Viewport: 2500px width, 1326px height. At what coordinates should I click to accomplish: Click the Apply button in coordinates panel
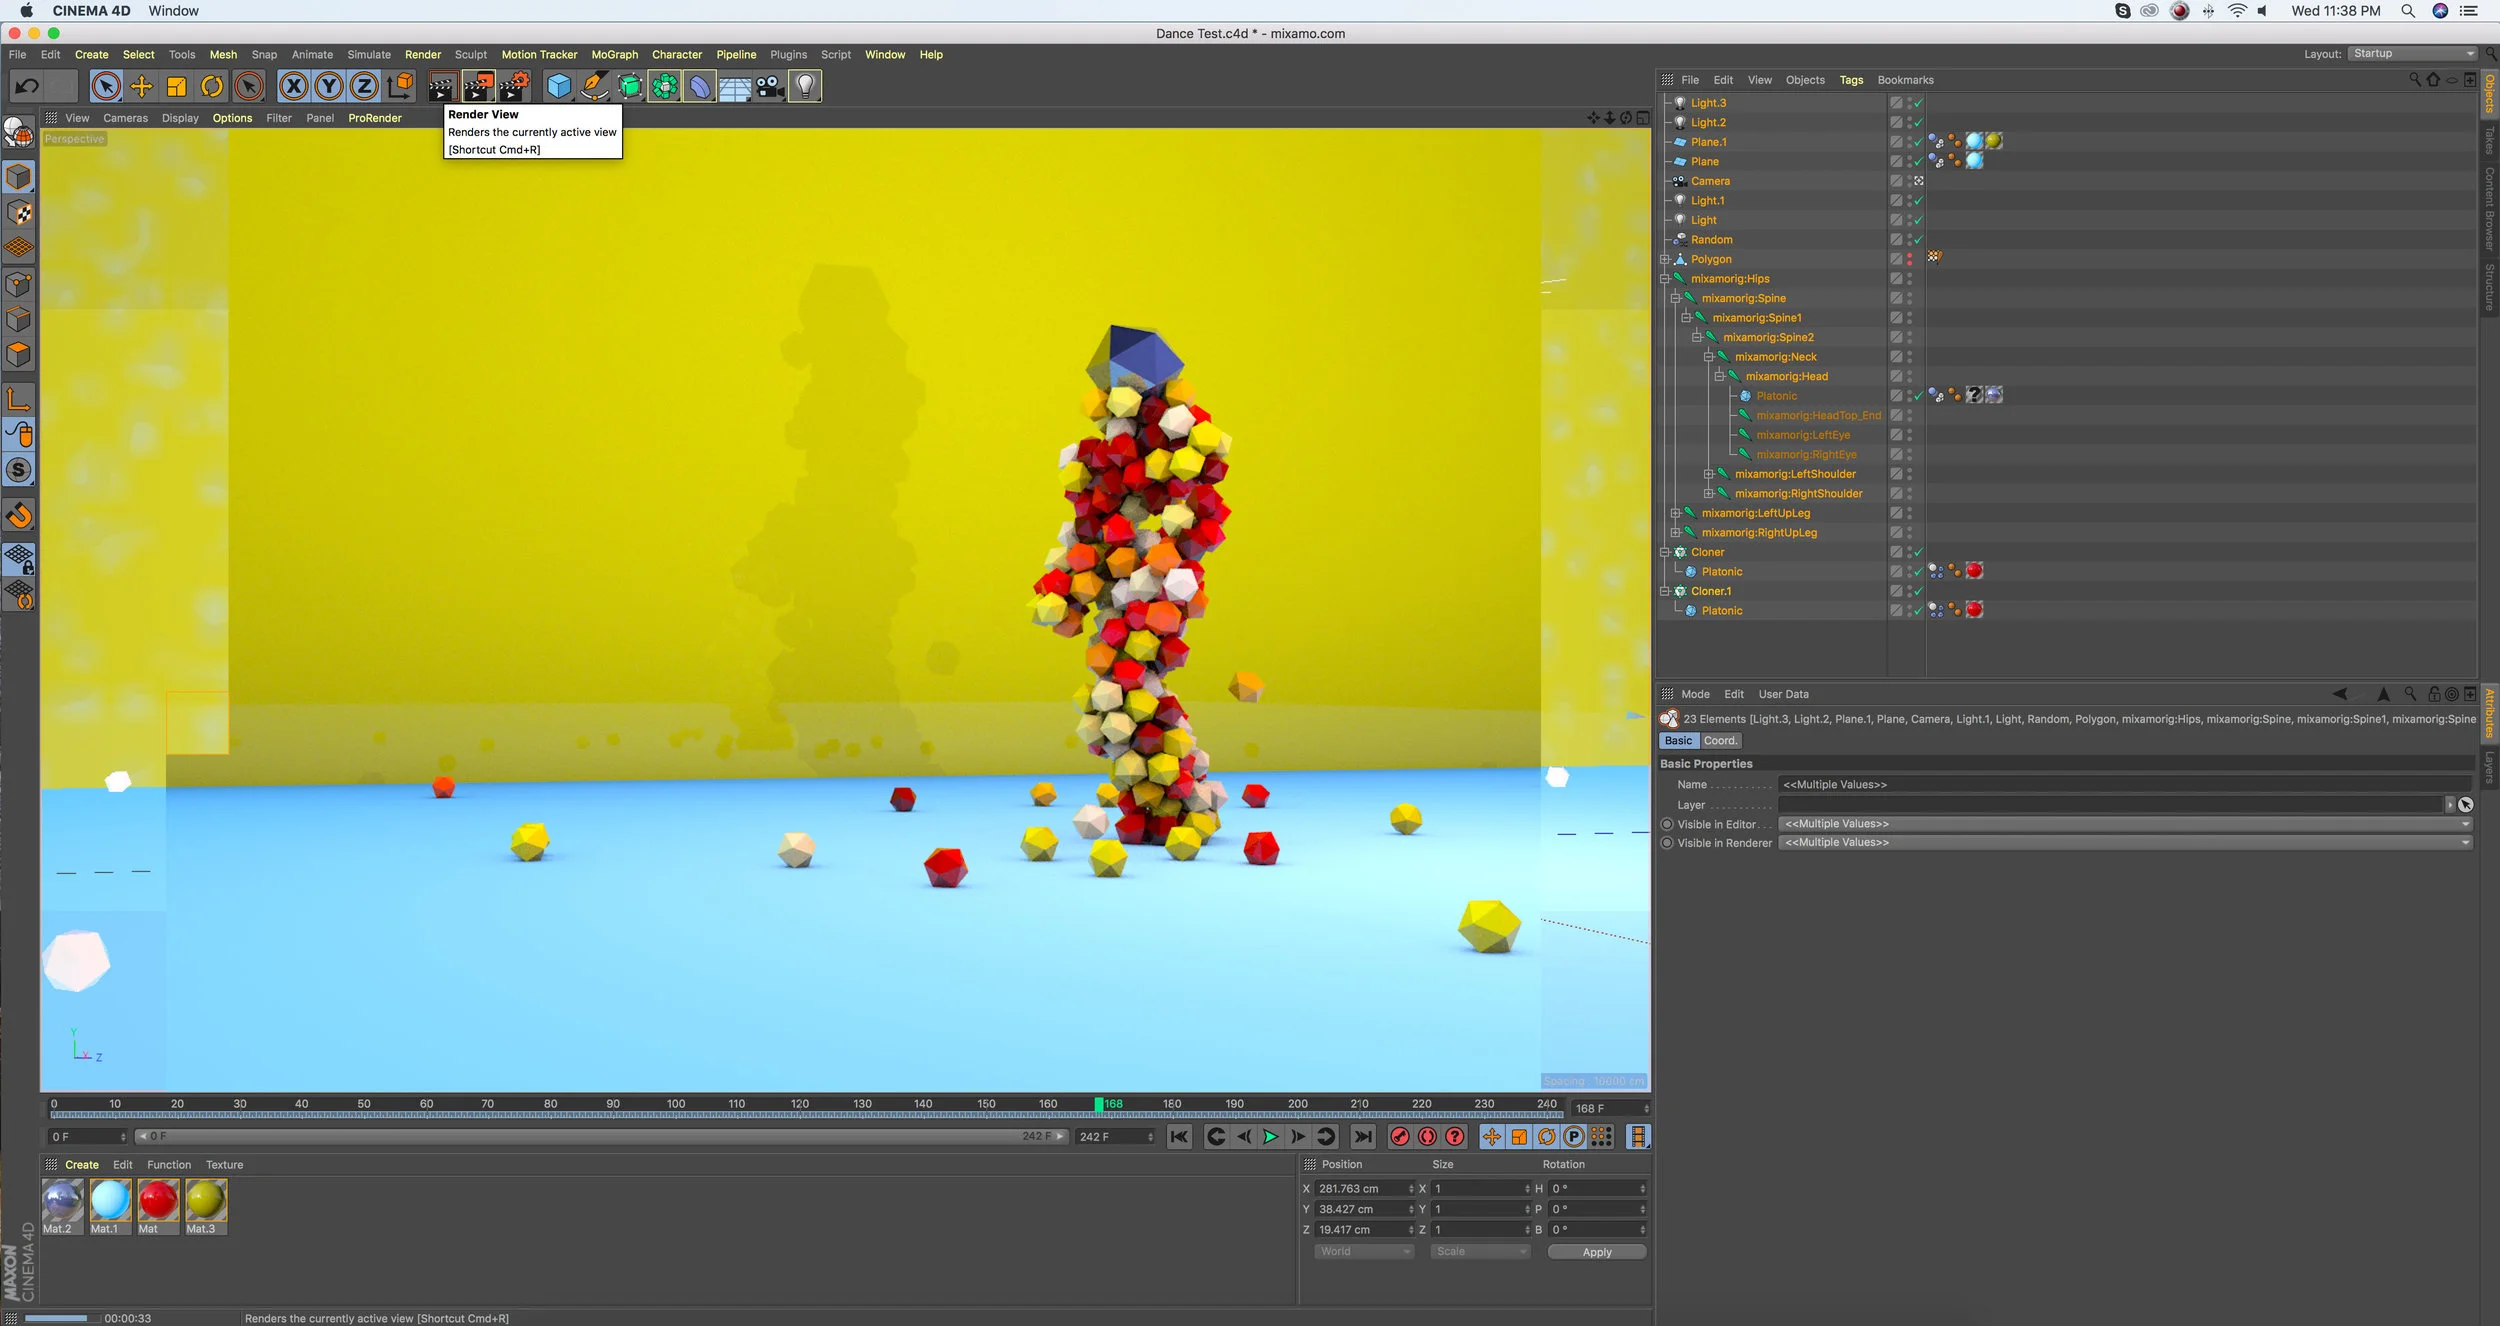pos(1597,1252)
